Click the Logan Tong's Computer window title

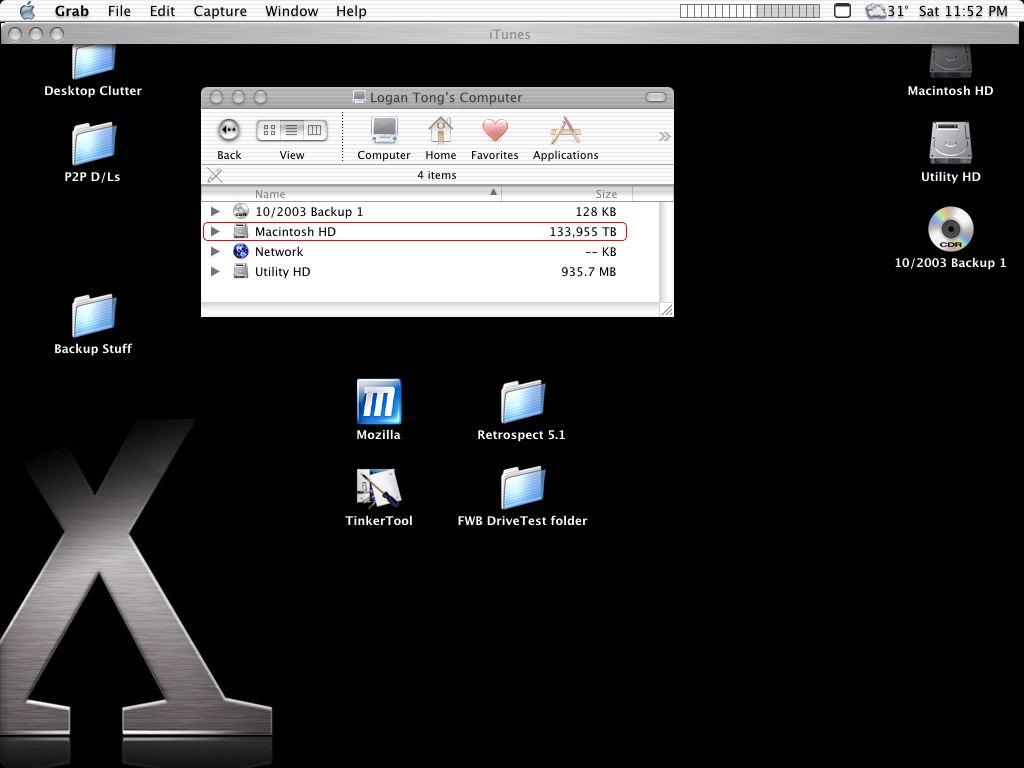coord(446,97)
